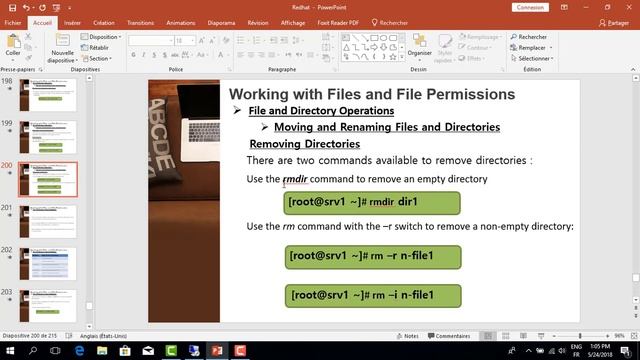
Task: Expand the shapes gallery more arrow
Action: coord(402,58)
